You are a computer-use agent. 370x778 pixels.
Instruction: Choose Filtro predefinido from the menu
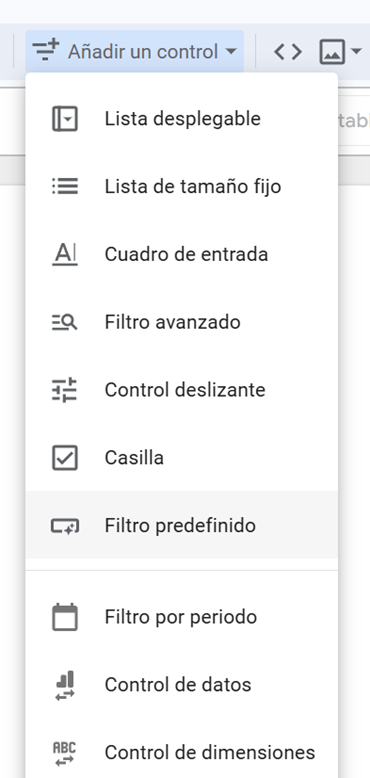pyautogui.click(x=182, y=525)
